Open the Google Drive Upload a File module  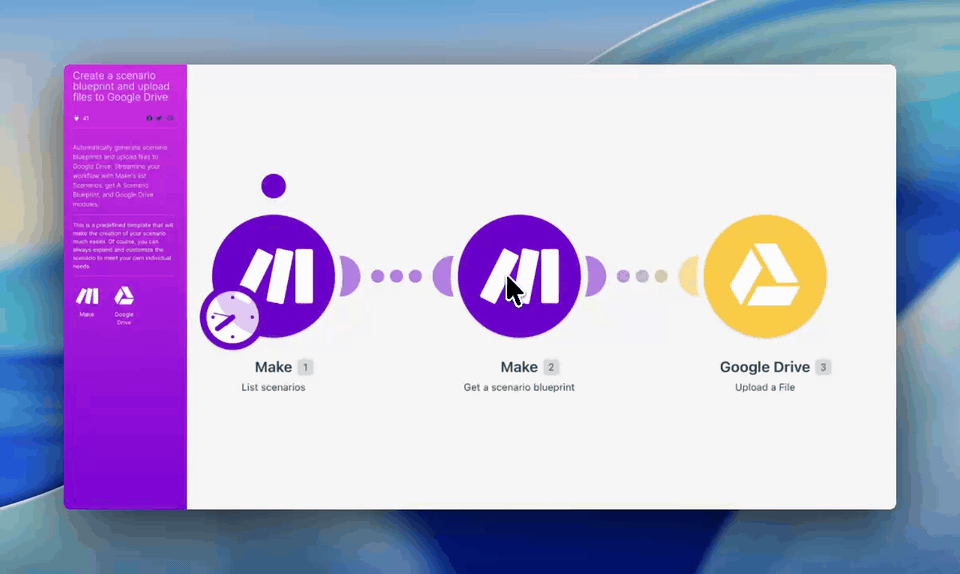click(765, 275)
